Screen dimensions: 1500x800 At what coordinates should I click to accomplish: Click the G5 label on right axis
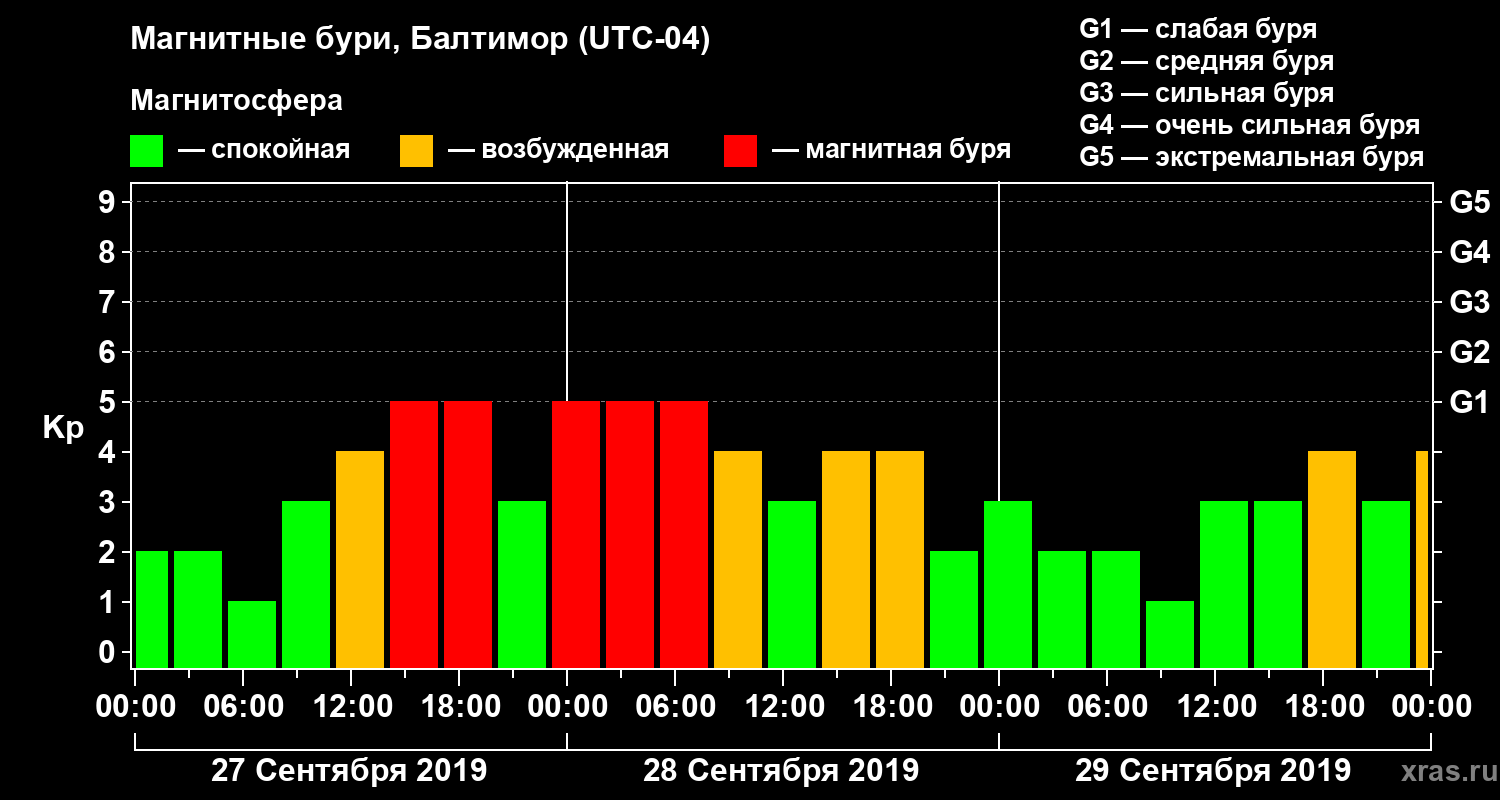[1469, 202]
